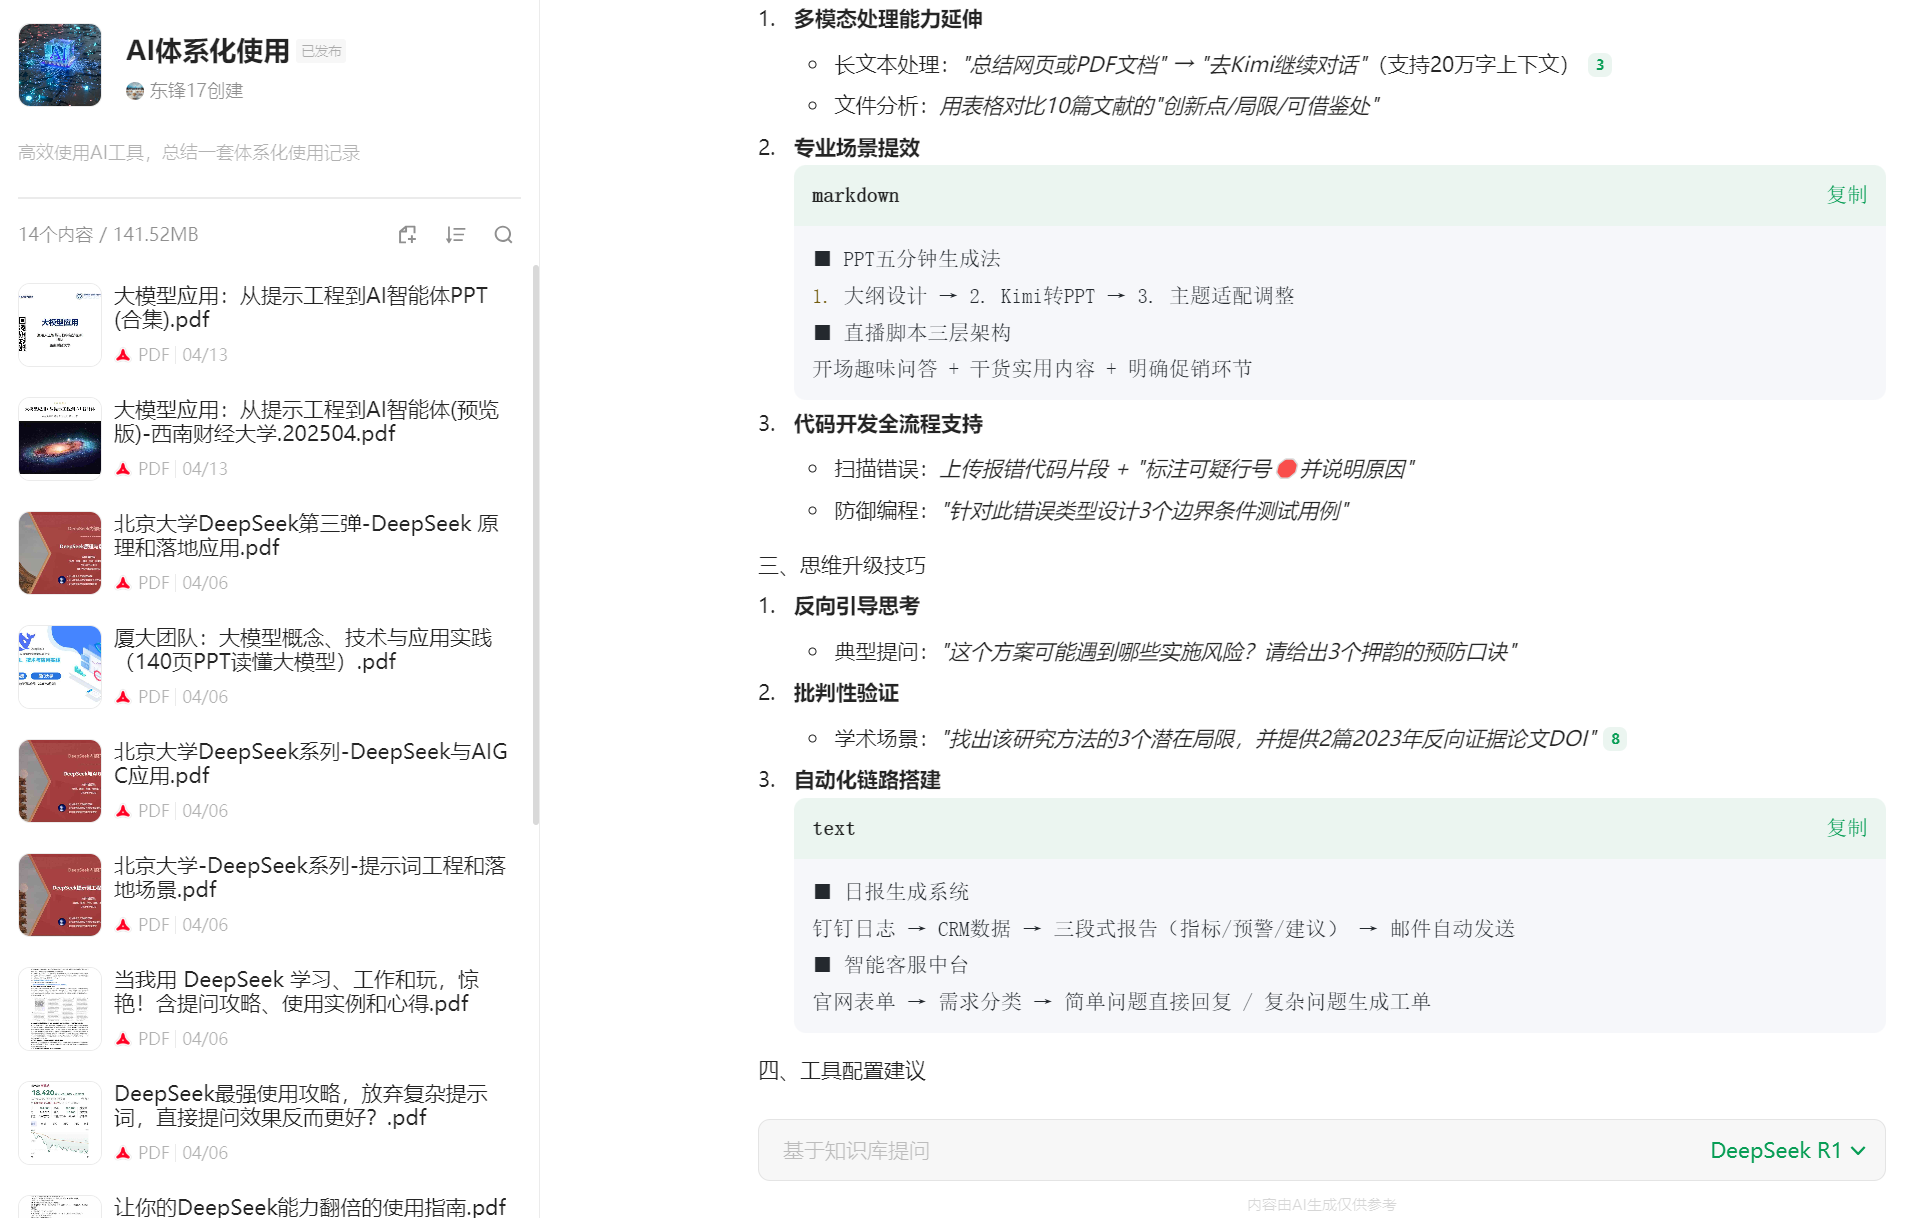Click PDF icon under 西南财经大学.202504 file
Screen dimensions: 1906x1218
pos(123,469)
